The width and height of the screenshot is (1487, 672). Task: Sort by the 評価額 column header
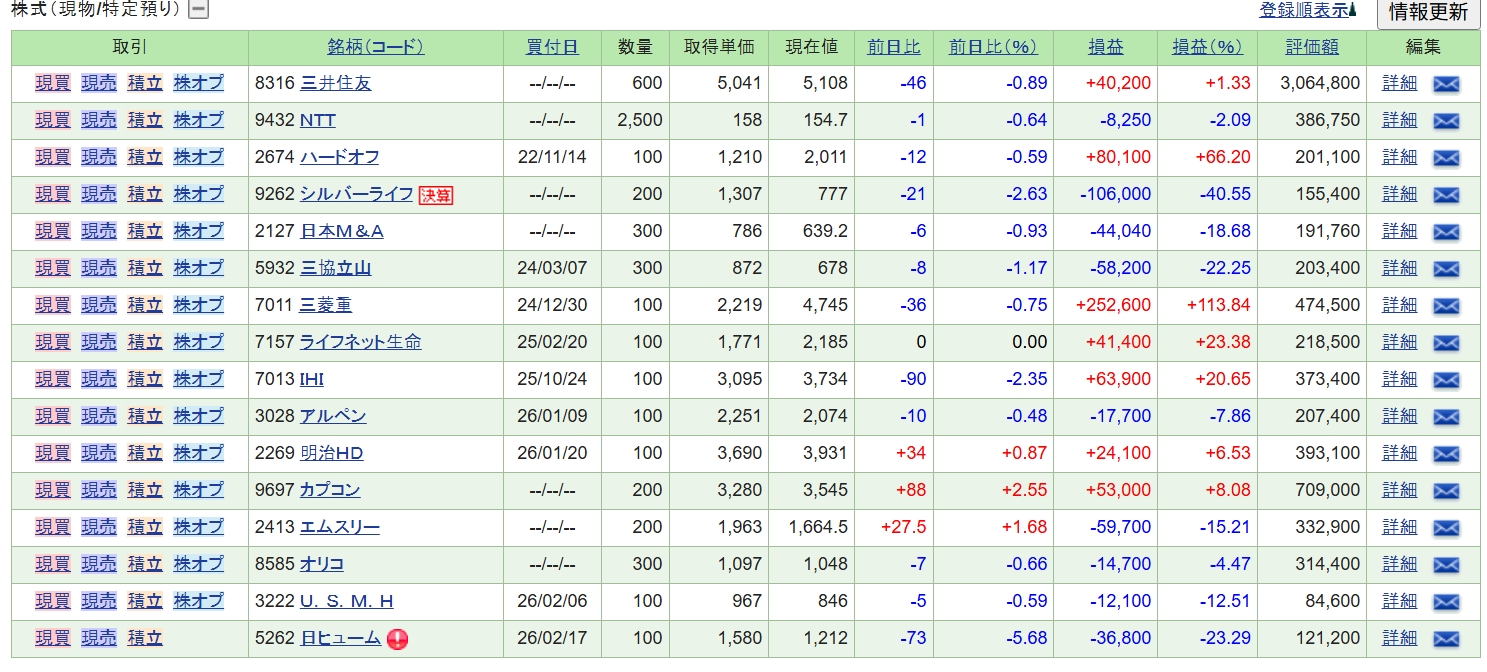pyautogui.click(x=1312, y=47)
